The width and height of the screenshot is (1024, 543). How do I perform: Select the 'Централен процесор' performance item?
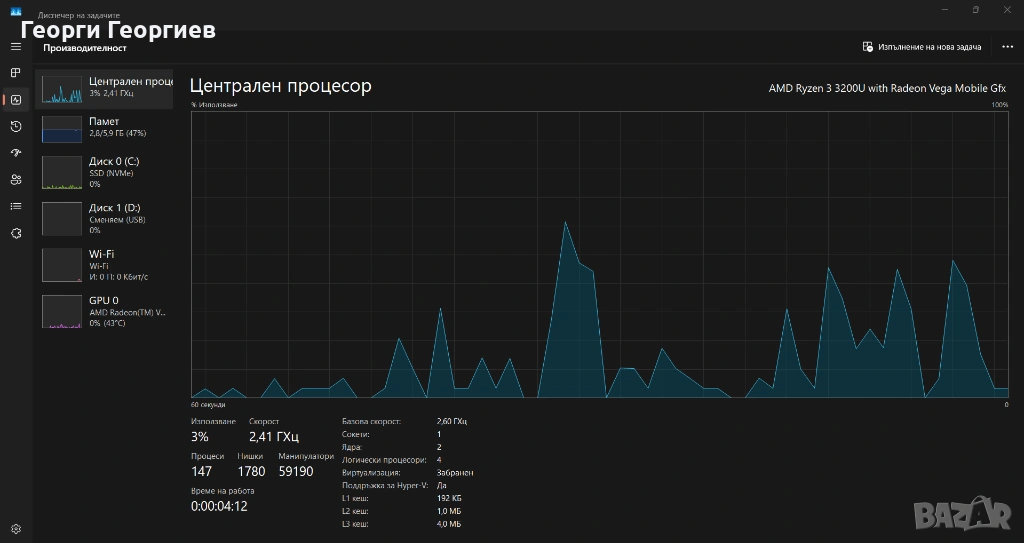click(105, 88)
